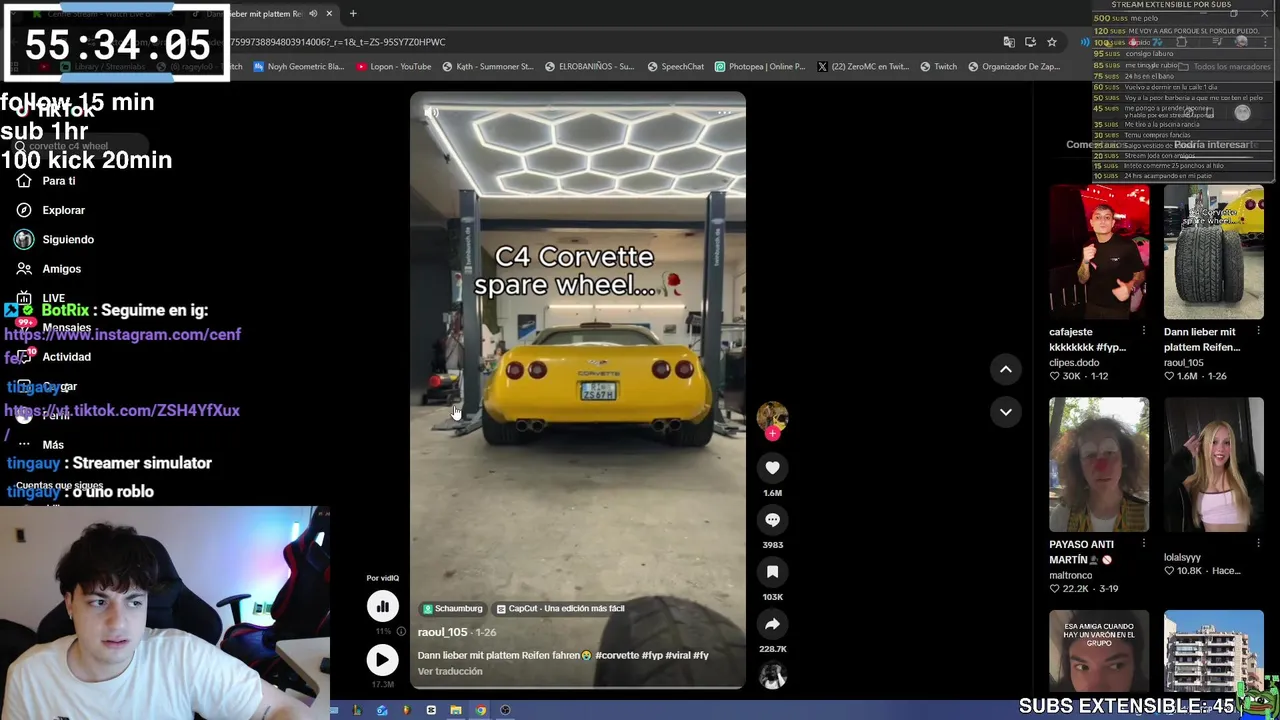Screen dimensions: 1280x720
Task: Open the Más menu in the sidebar
Action: click(41, 445)
